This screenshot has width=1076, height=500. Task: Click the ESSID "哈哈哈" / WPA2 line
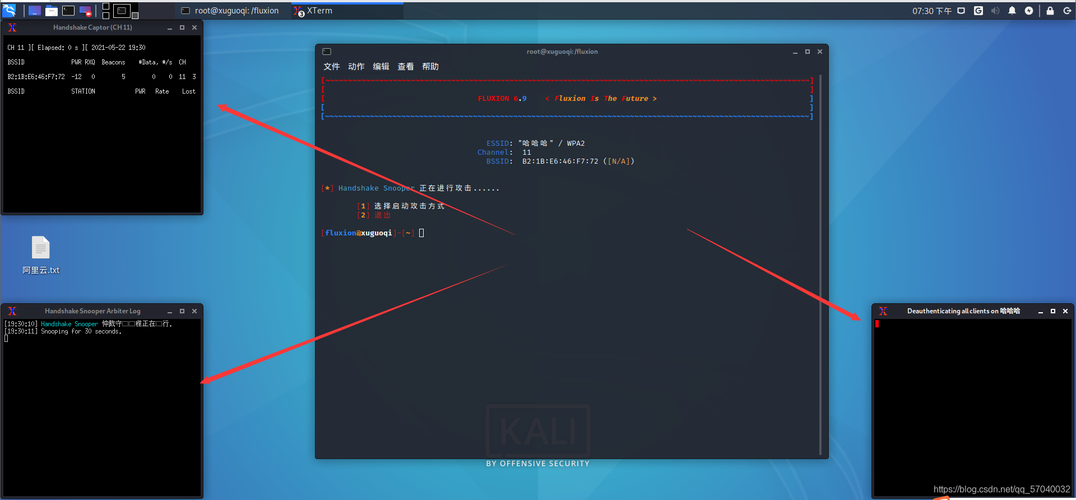click(536, 143)
